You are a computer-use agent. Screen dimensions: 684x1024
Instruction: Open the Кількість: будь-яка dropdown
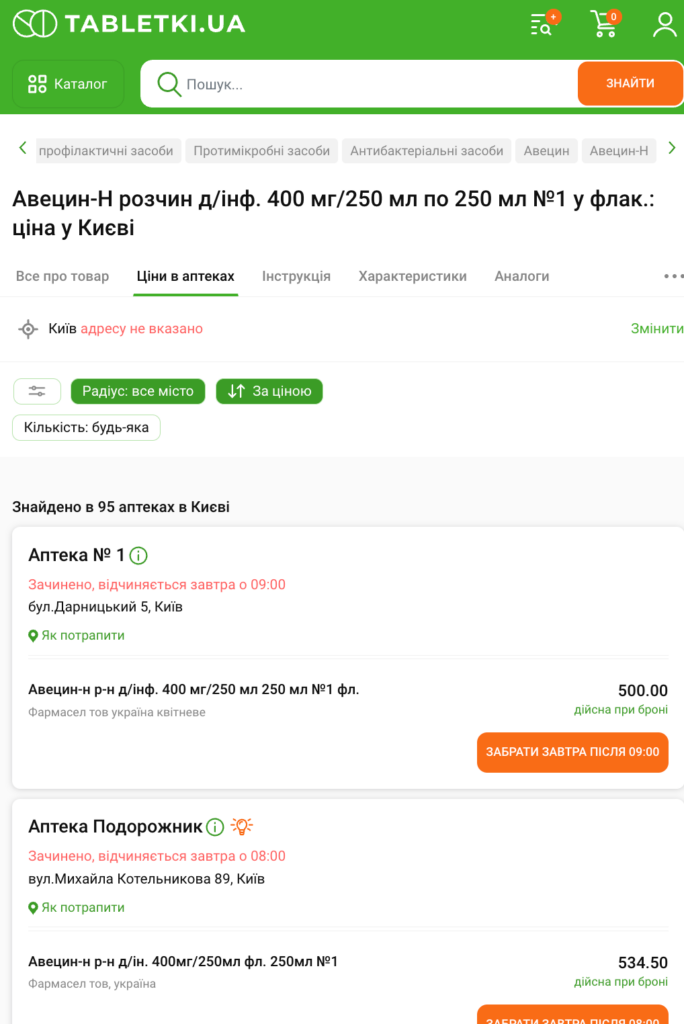(86, 428)
